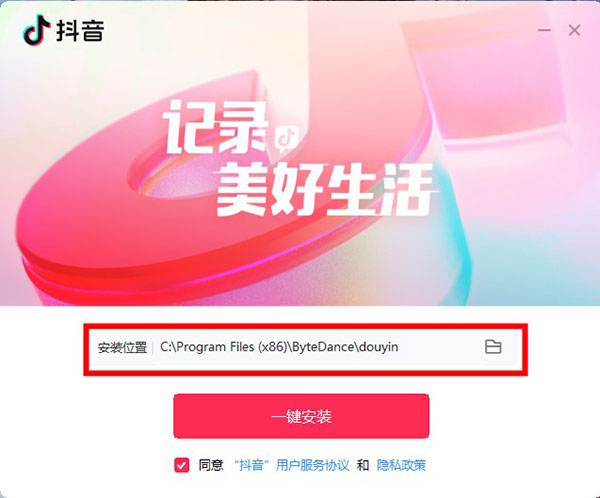This screenshot has height=498, width=600.
Task: Click the 美好生活 headline text
Action: [325, 189]
